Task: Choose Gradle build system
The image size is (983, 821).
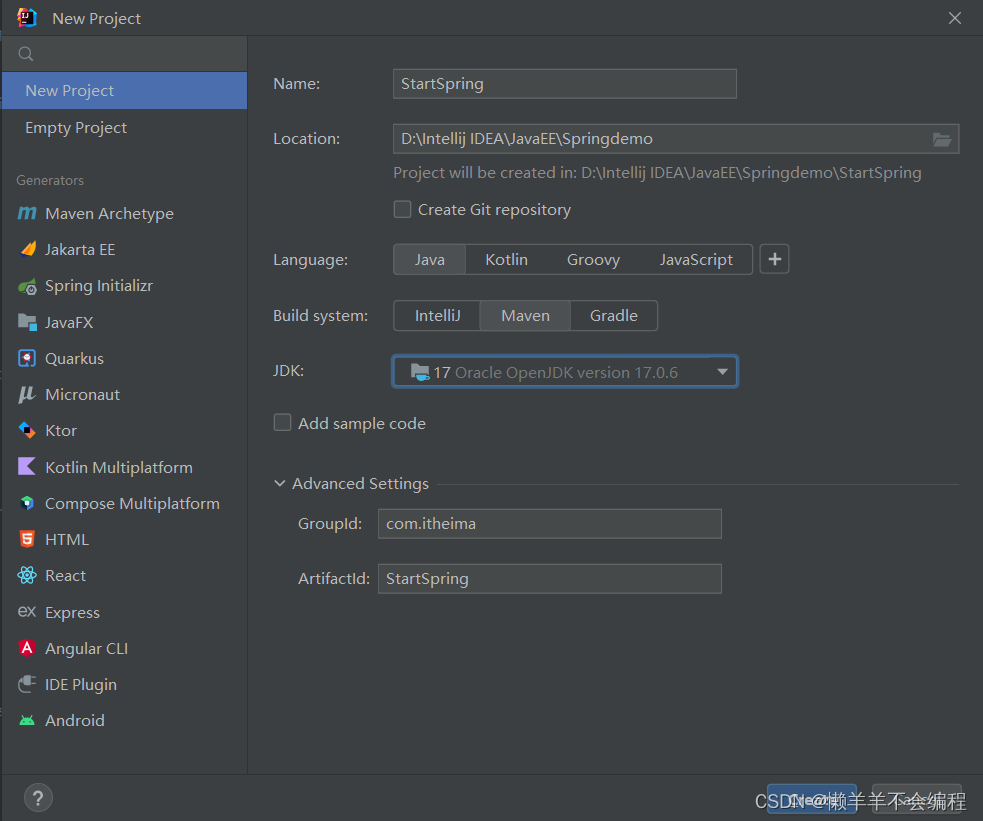Action: coord(614,315)
